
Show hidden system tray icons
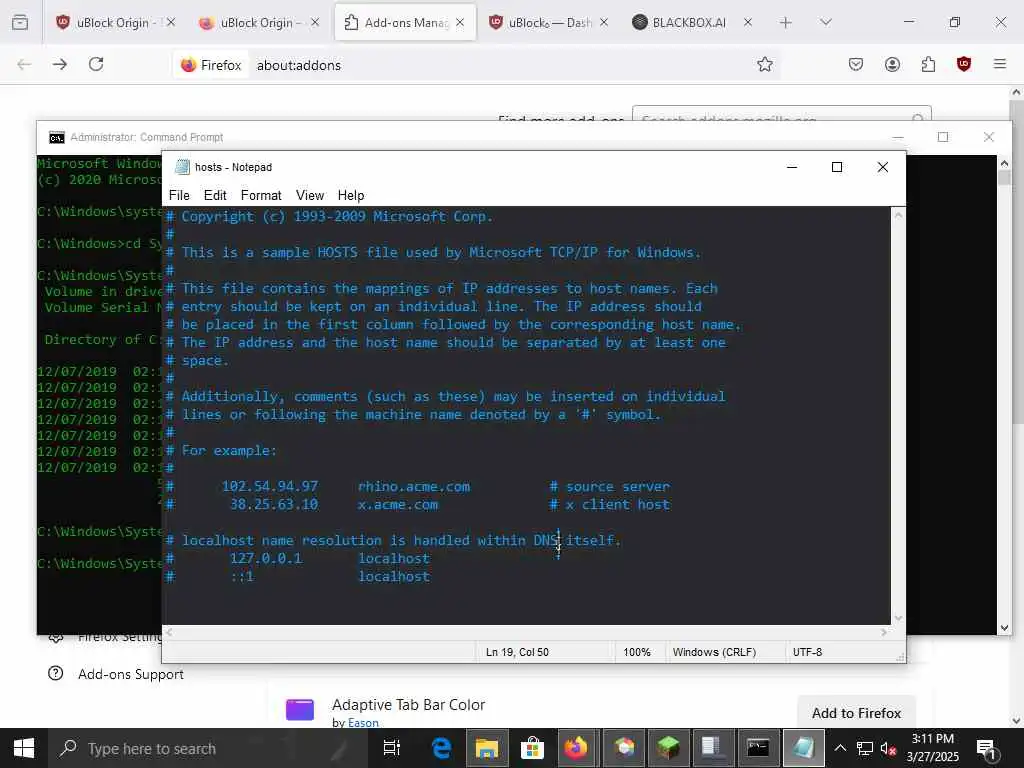tap(840, 748)
